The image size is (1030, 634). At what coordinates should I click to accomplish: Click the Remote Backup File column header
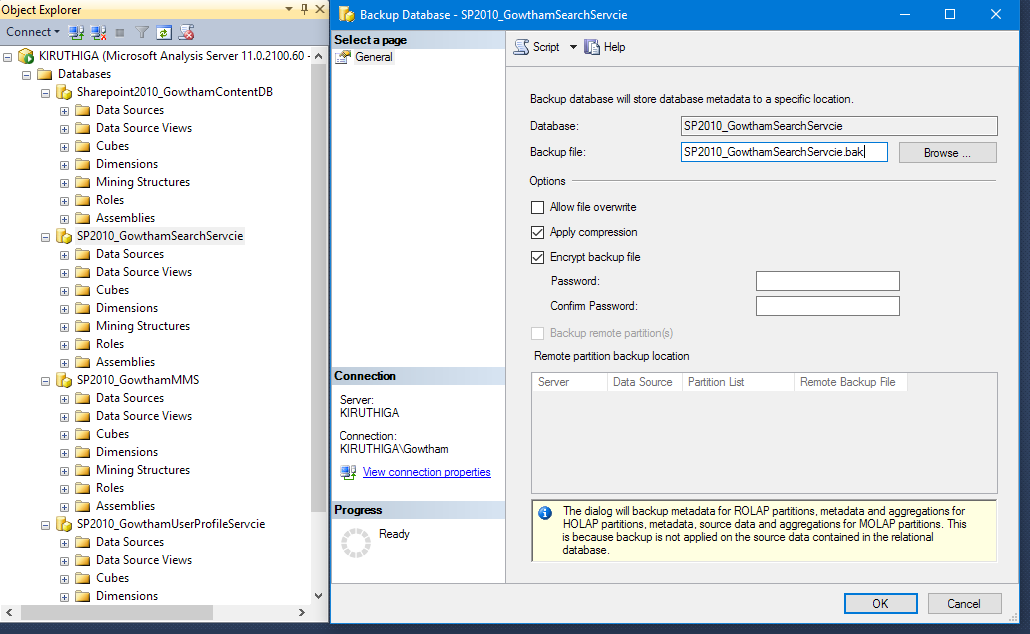click(x=851, y=382)
